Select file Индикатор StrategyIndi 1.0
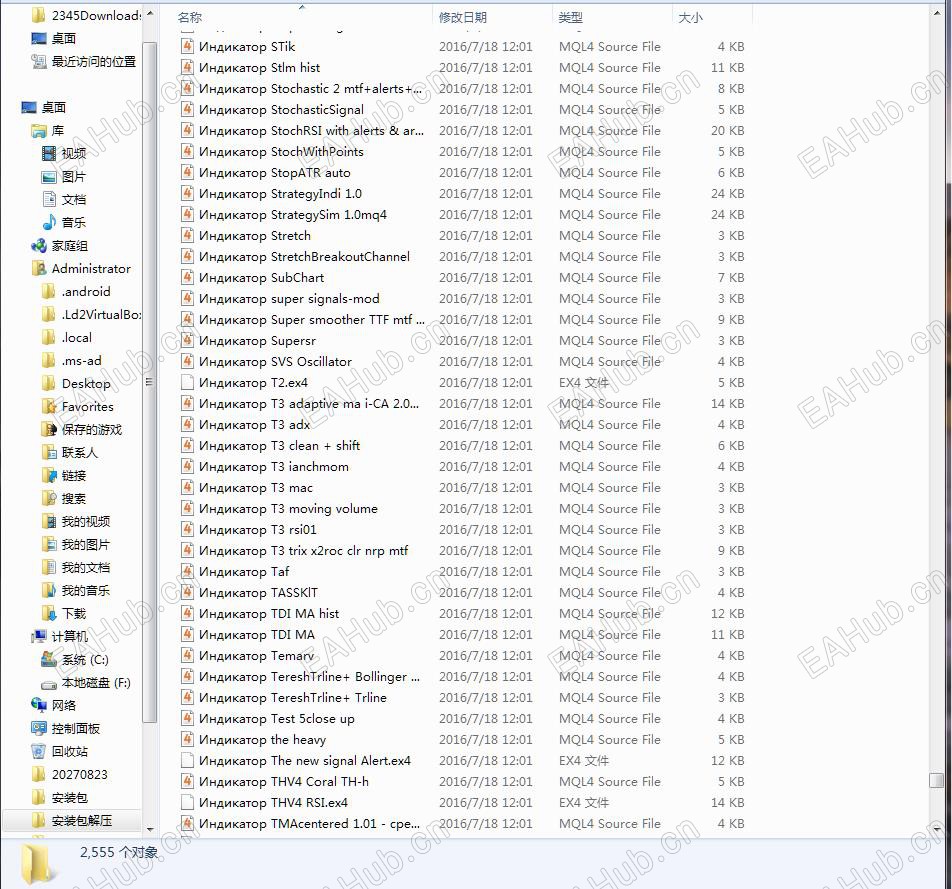 (280, 194)
